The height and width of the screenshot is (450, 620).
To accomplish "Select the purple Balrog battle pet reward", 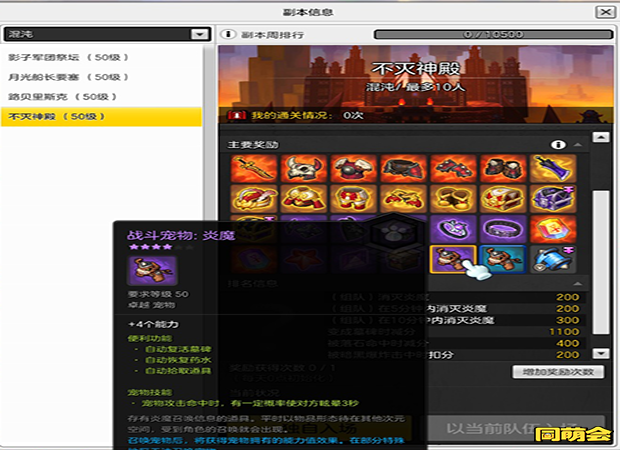I will [x=453, y=259].
